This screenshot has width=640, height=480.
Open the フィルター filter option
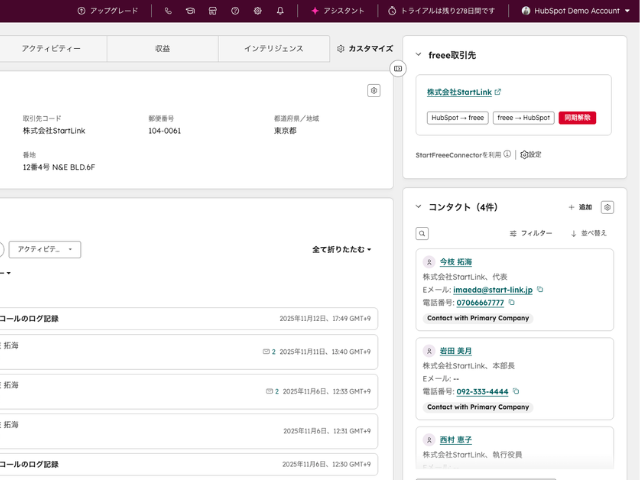[x=531, y=233]
